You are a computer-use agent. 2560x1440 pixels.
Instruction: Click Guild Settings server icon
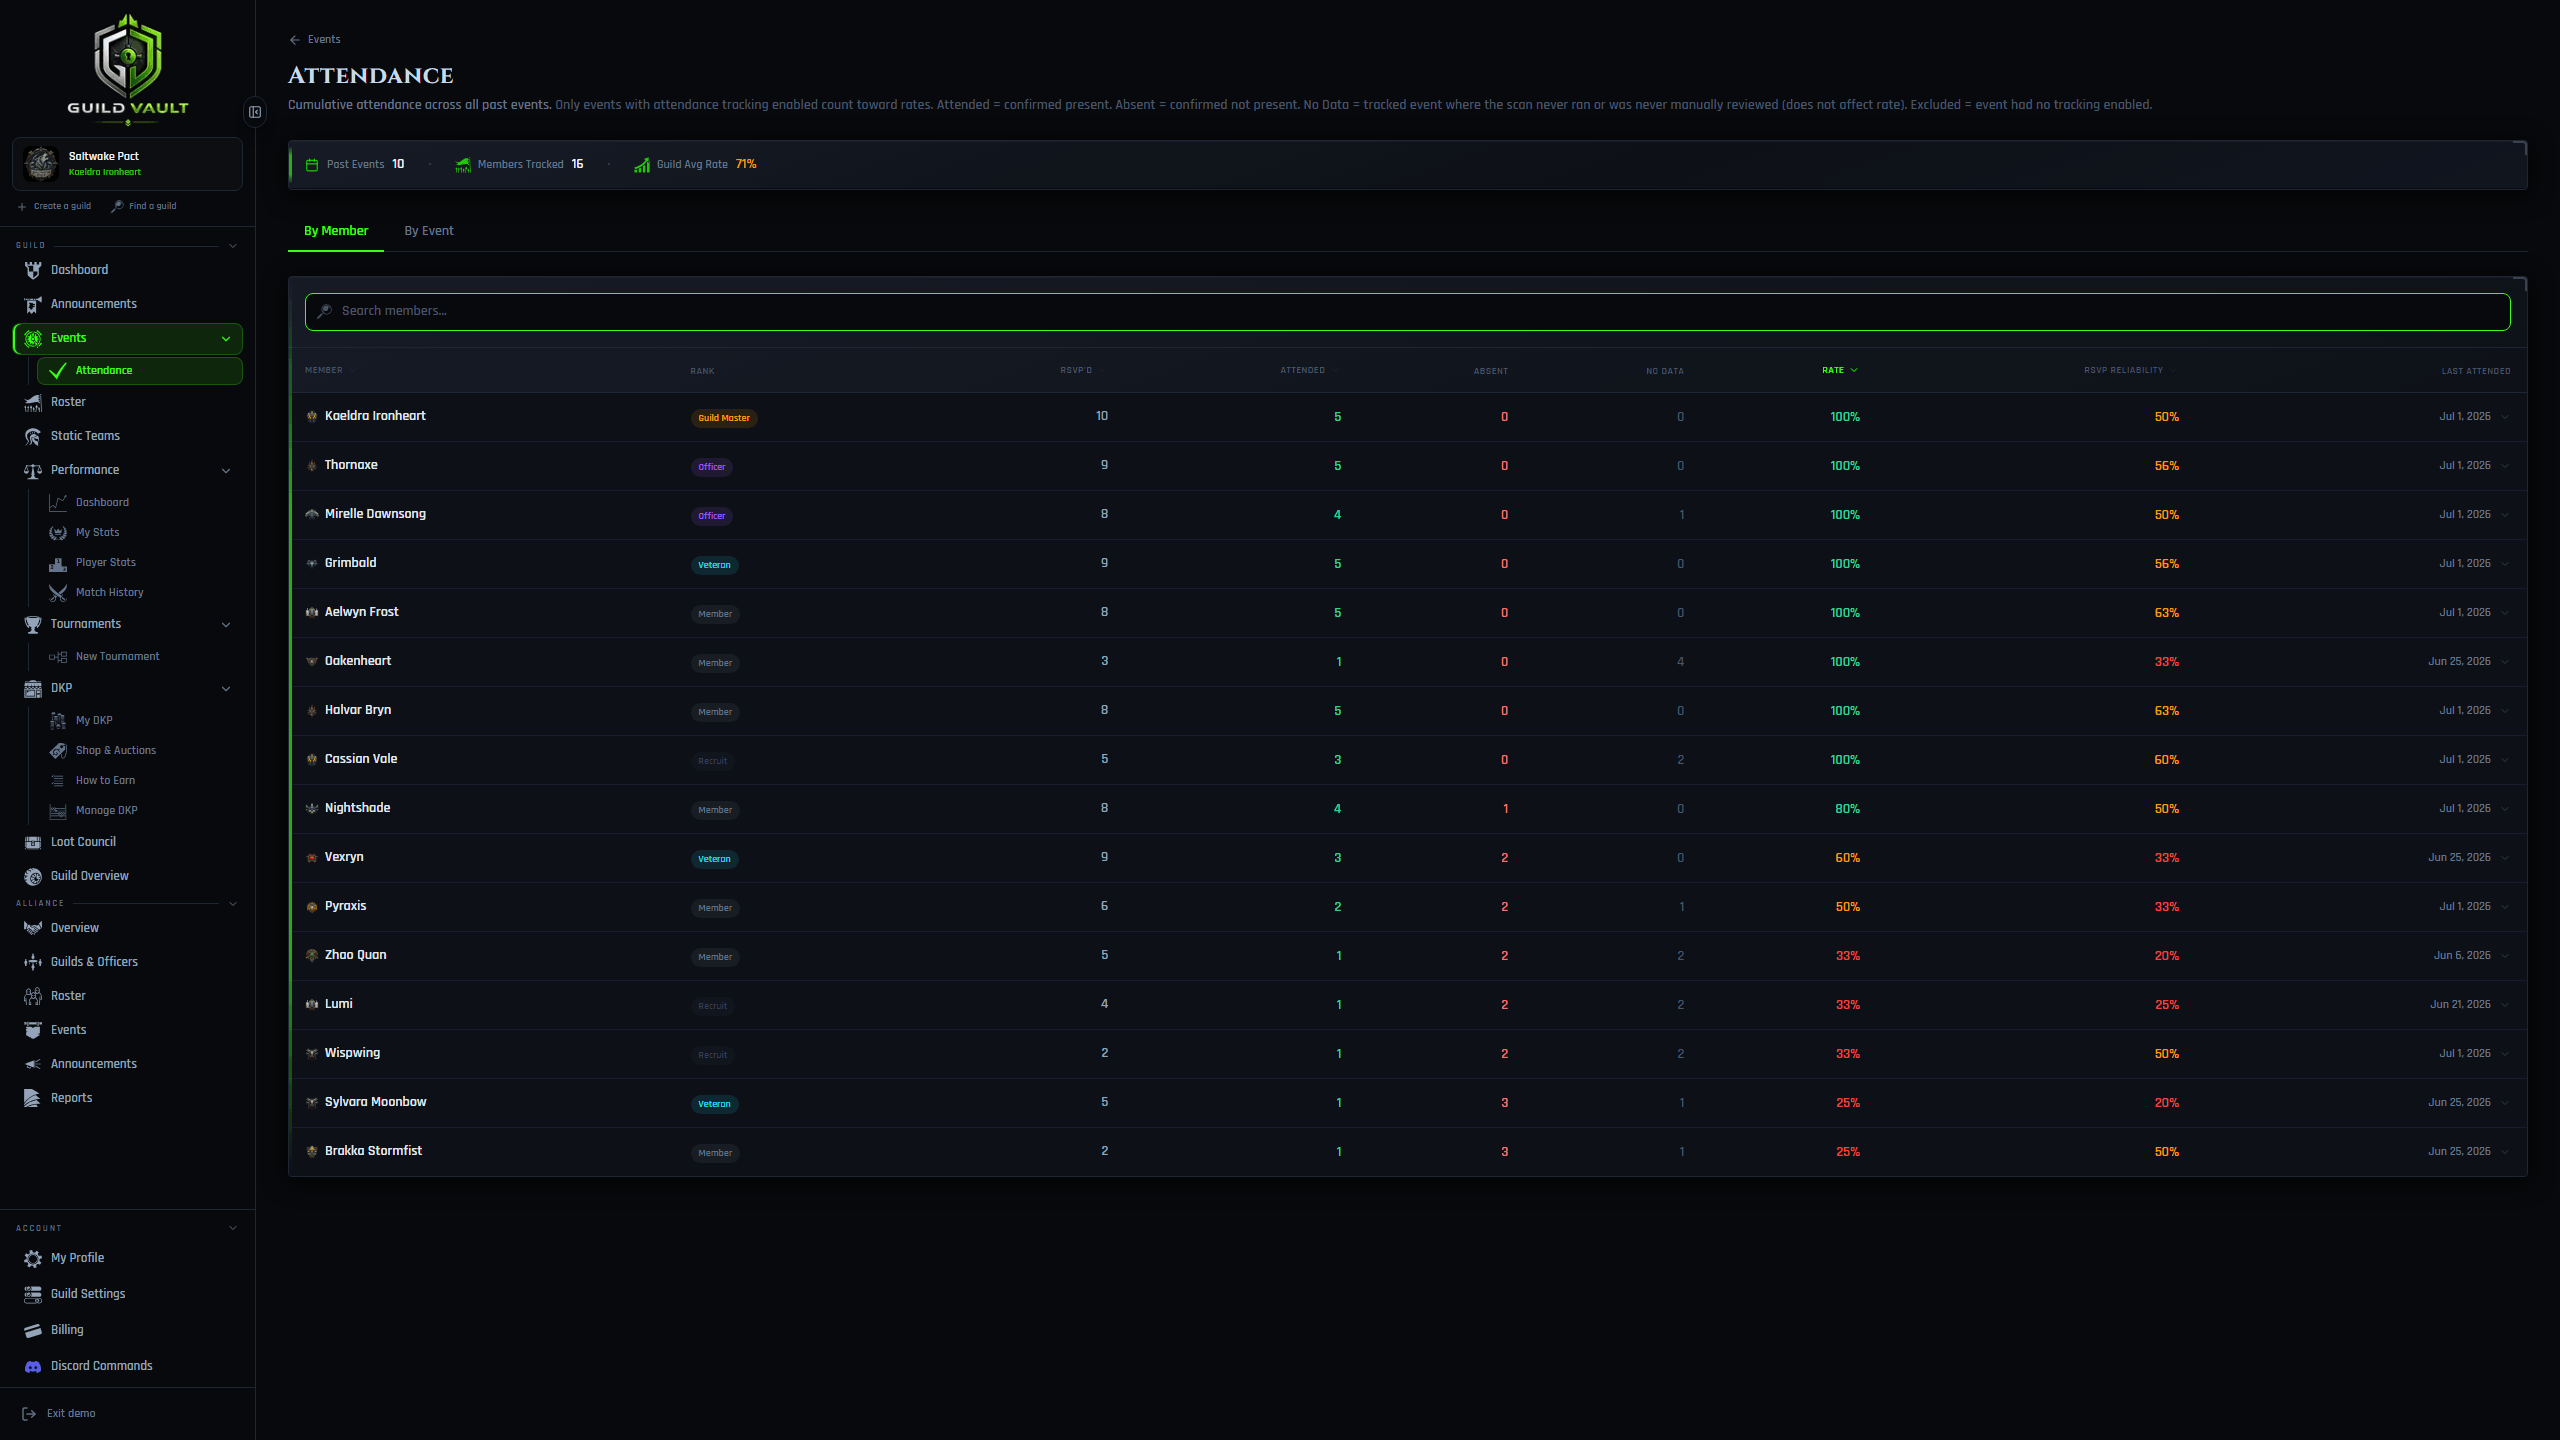click(33, 1294)
